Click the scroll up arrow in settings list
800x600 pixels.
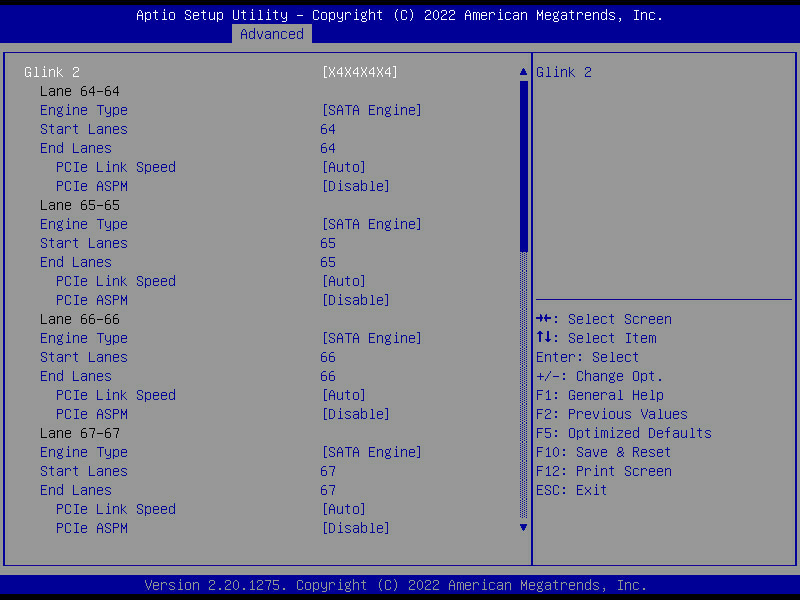pos(522,72)
